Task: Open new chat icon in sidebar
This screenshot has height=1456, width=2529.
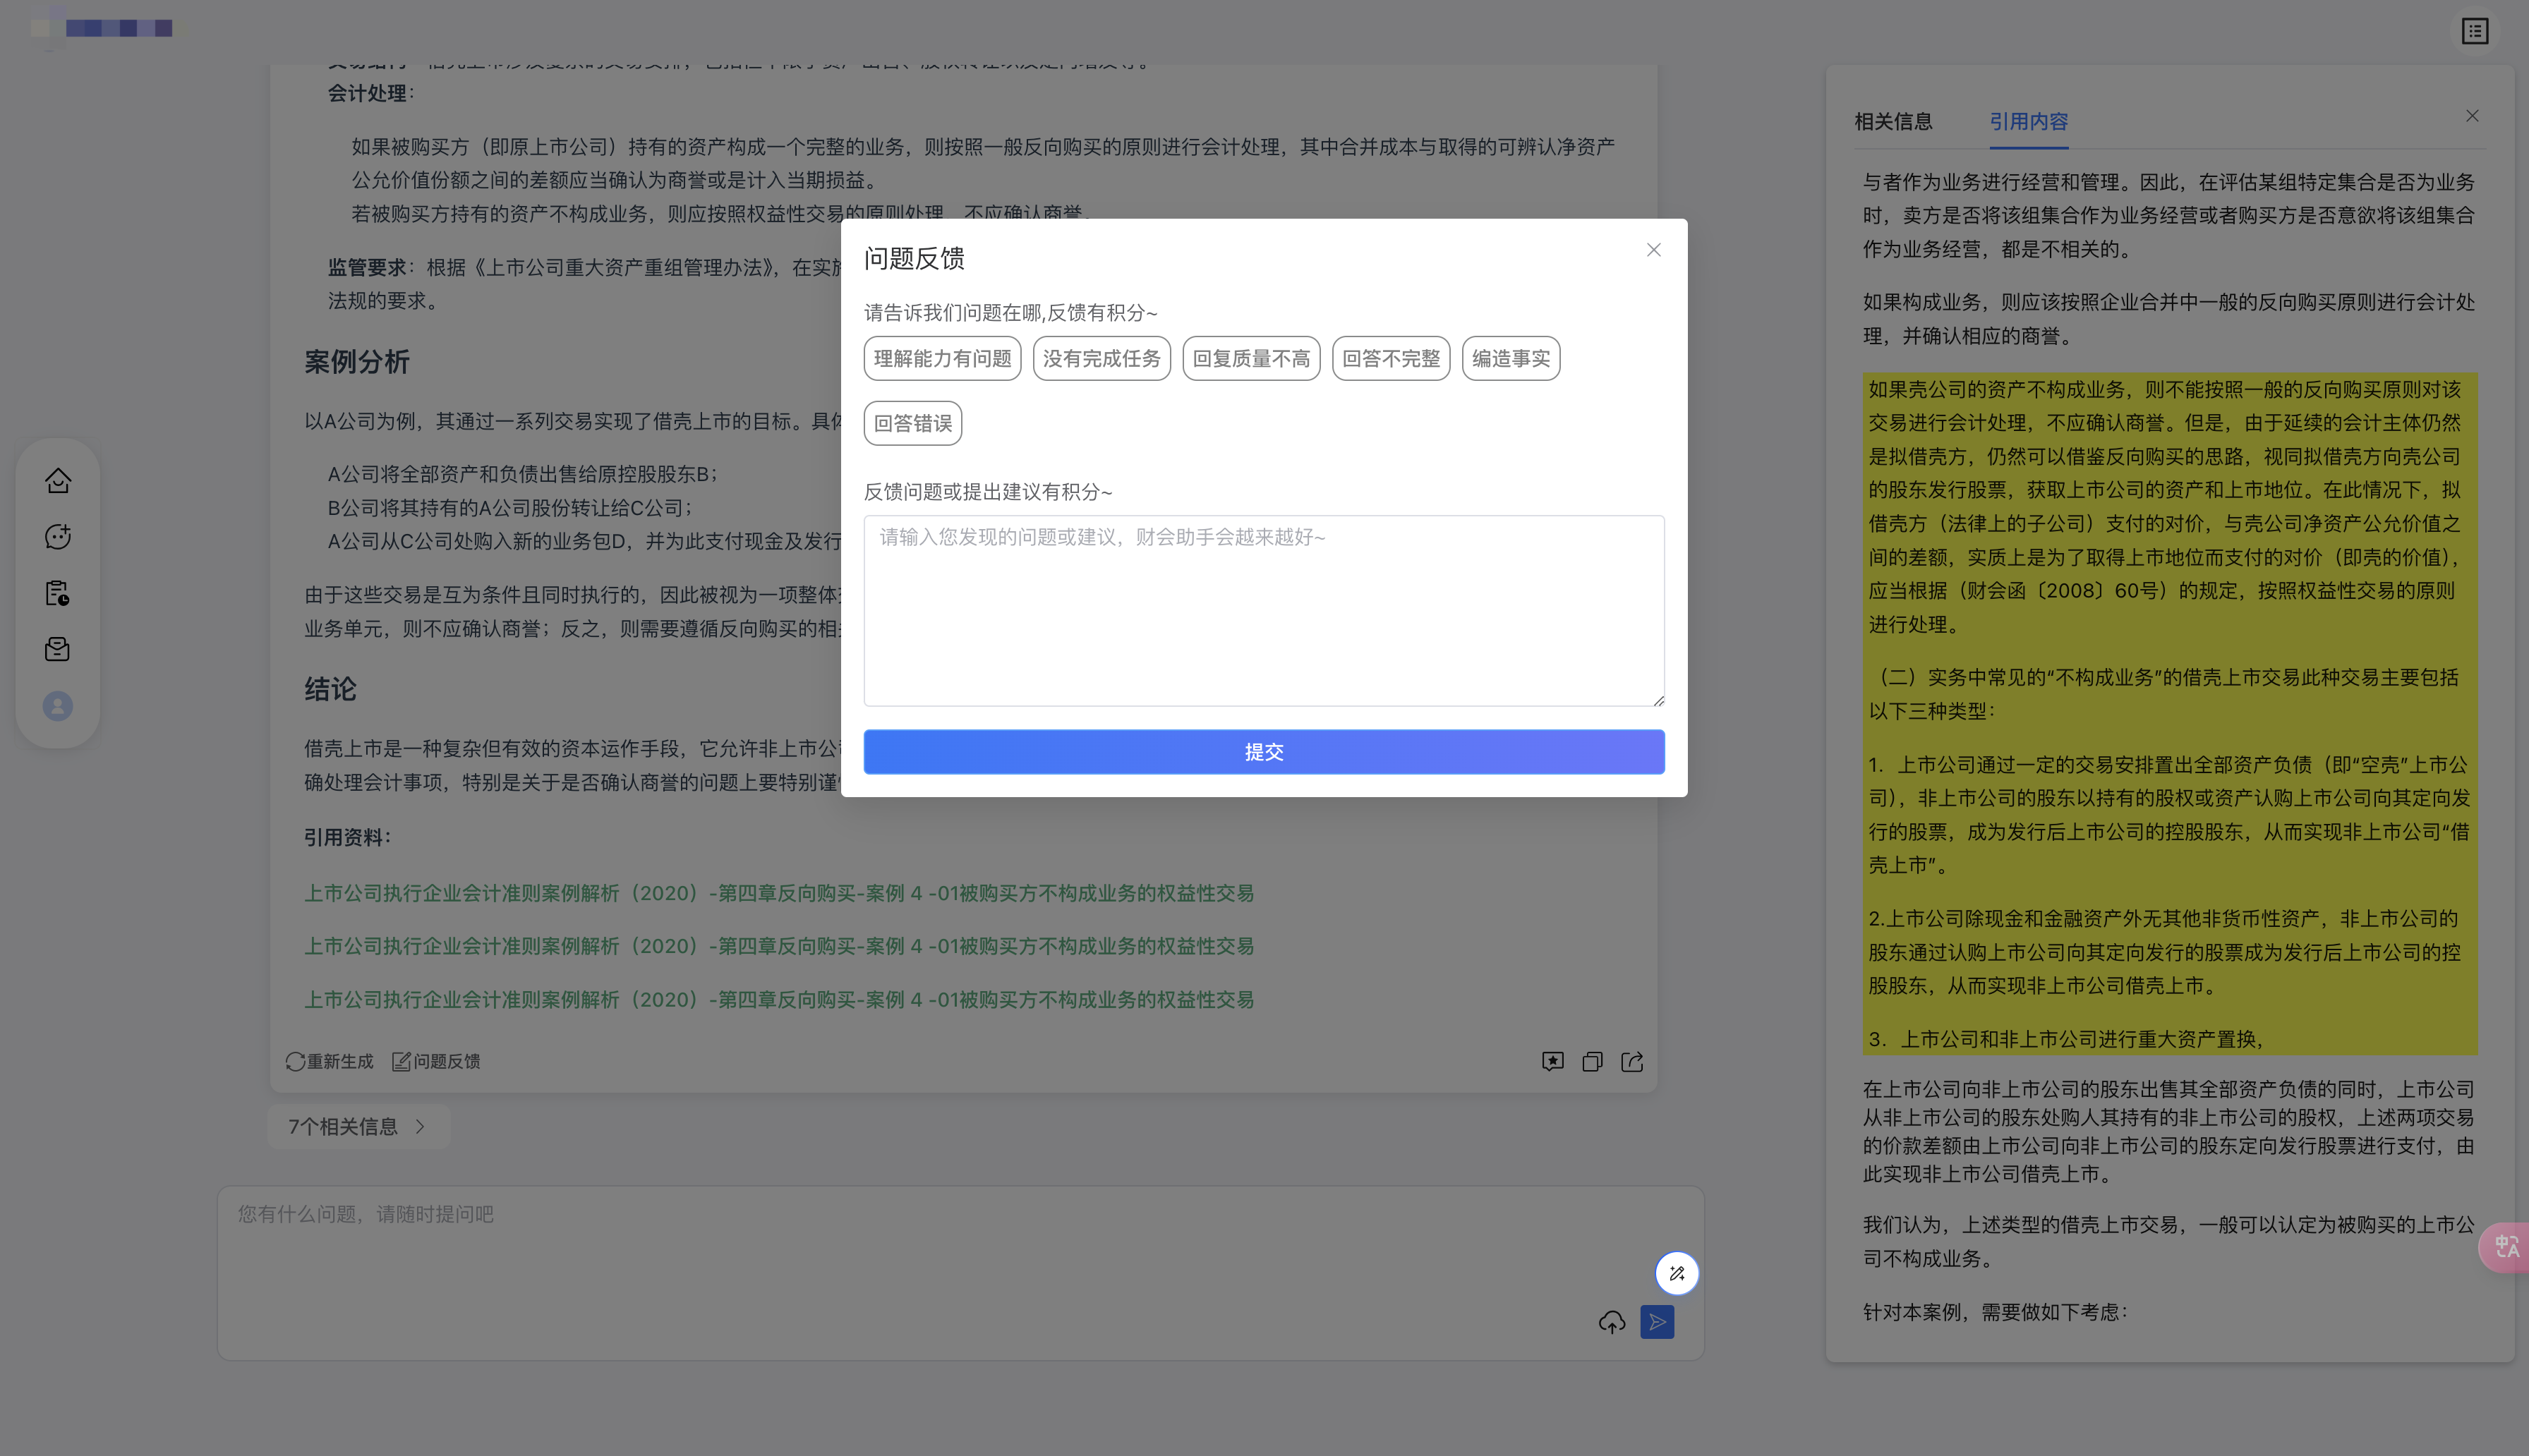Action: click(58, 537)
